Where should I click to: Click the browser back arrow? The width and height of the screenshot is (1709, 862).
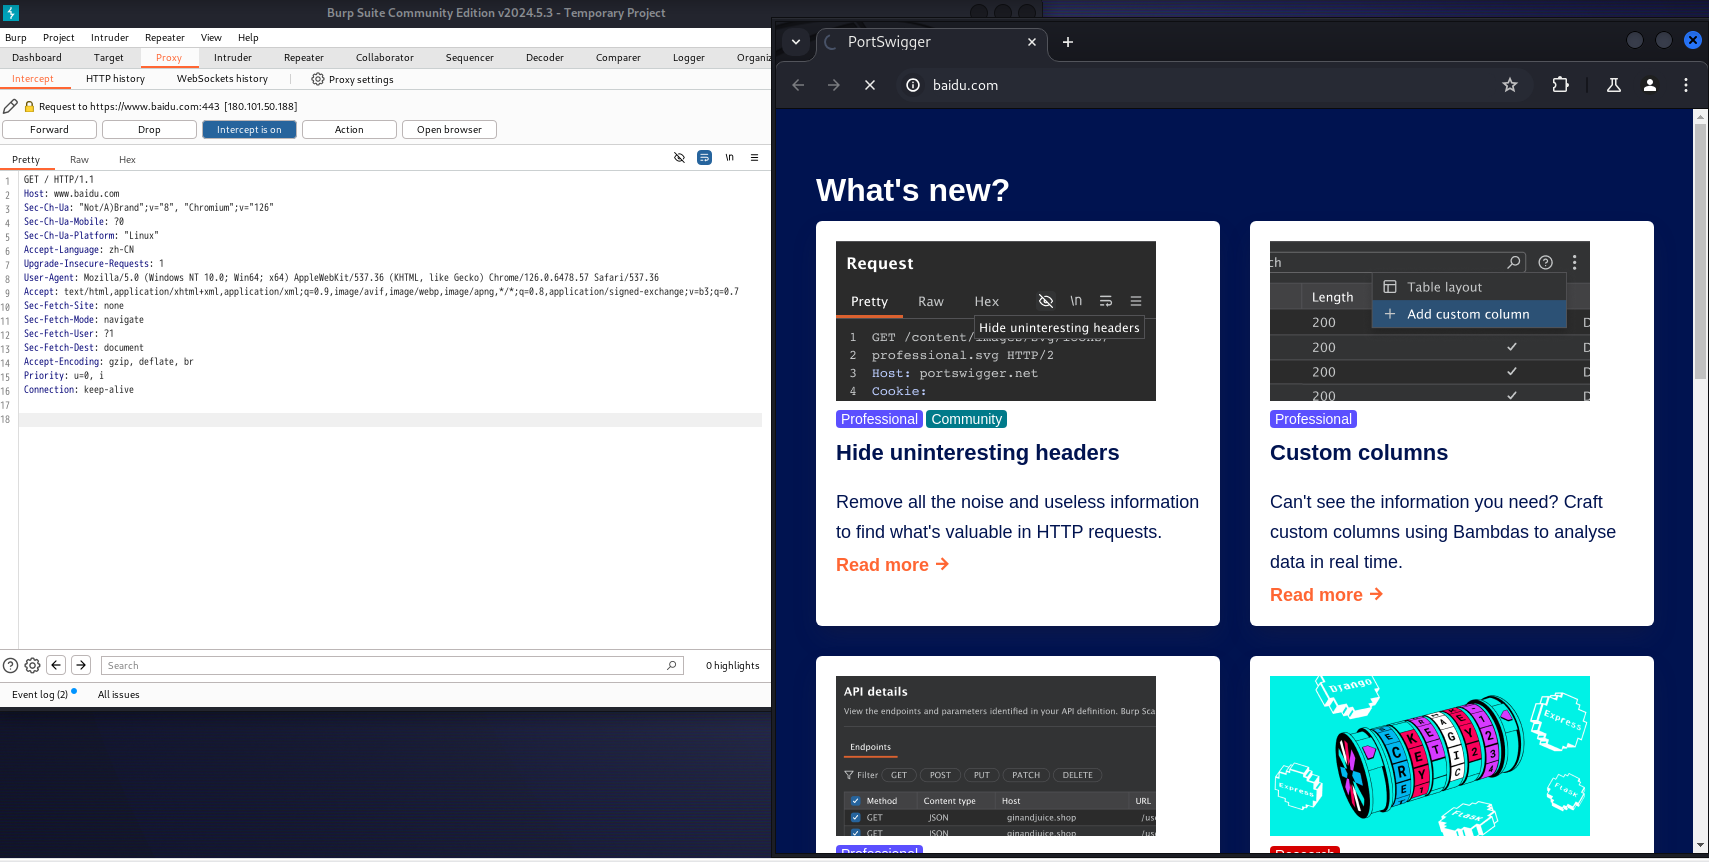[798, 85]
